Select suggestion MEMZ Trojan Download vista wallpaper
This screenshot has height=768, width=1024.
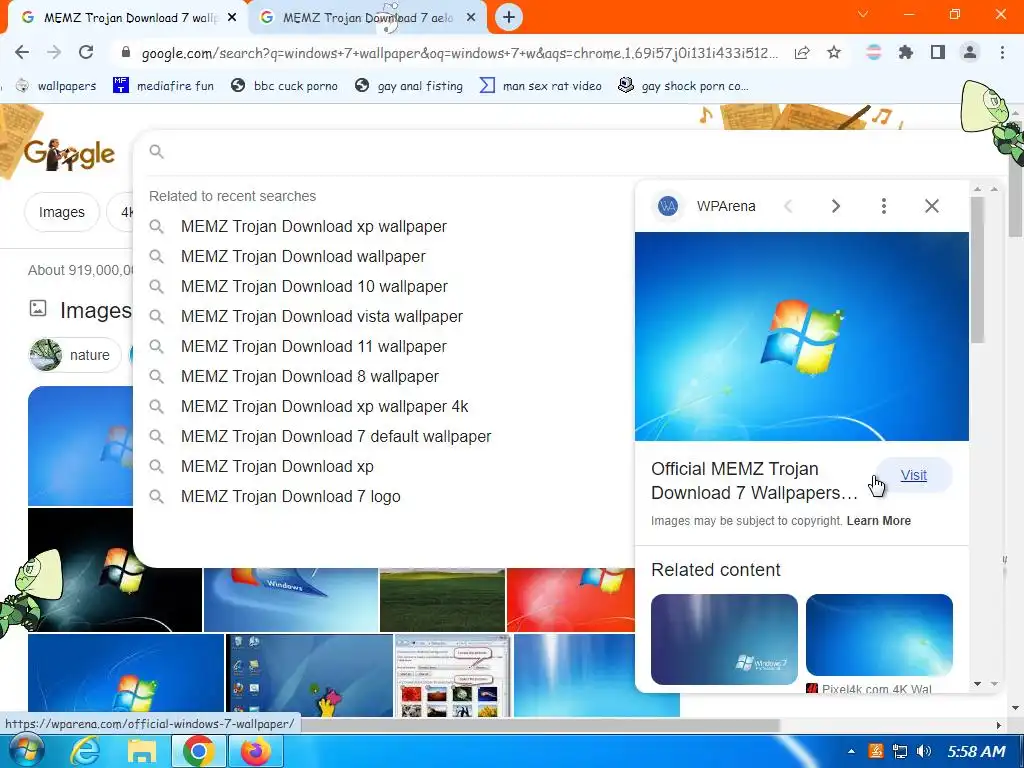pyautogui.click(x=321, y=317)
